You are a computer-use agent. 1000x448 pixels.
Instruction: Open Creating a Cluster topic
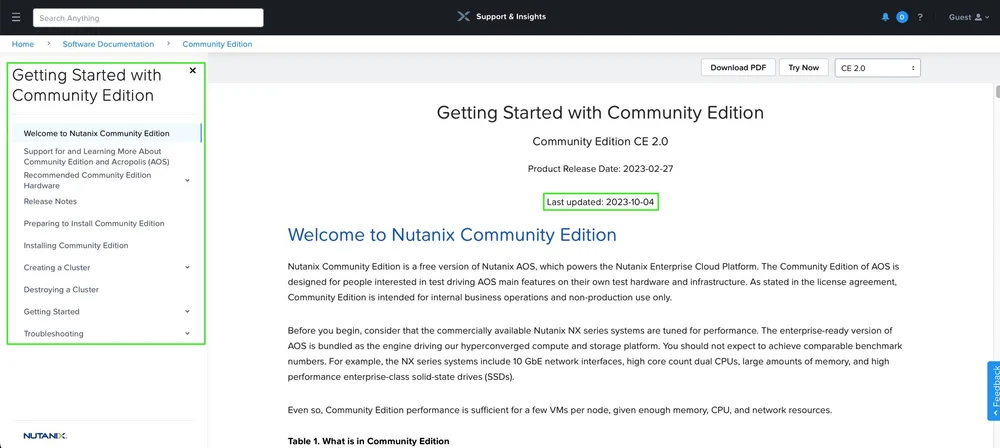click(x=57, y=267)
